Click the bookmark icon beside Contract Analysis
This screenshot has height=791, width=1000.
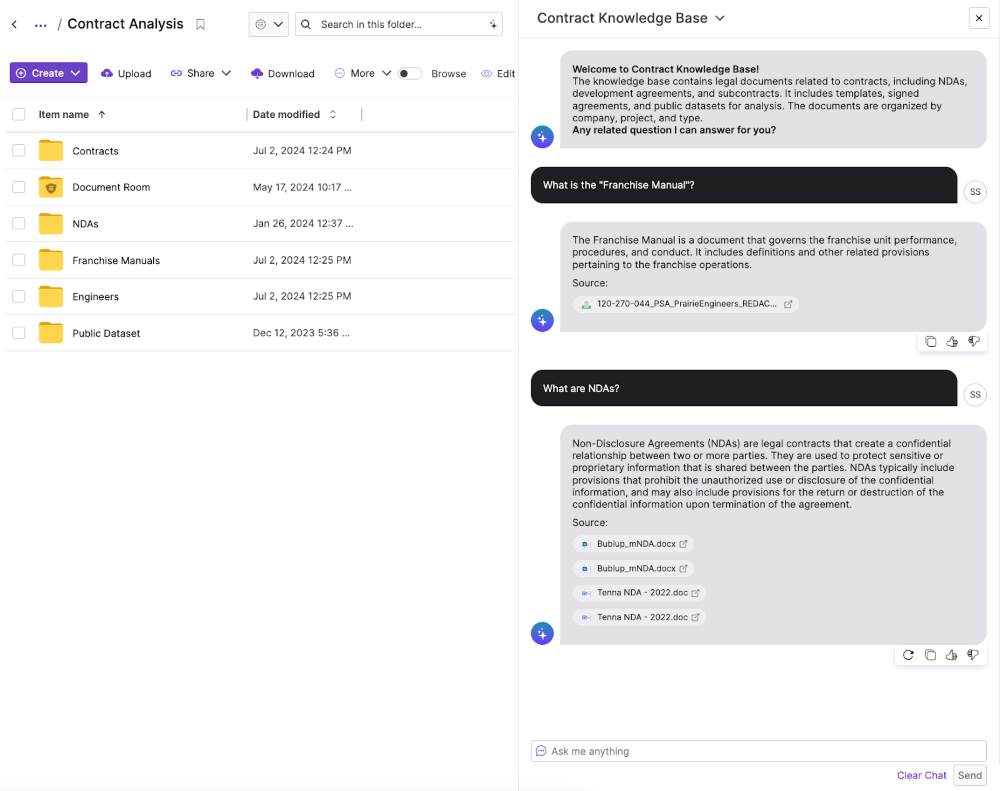201,24
